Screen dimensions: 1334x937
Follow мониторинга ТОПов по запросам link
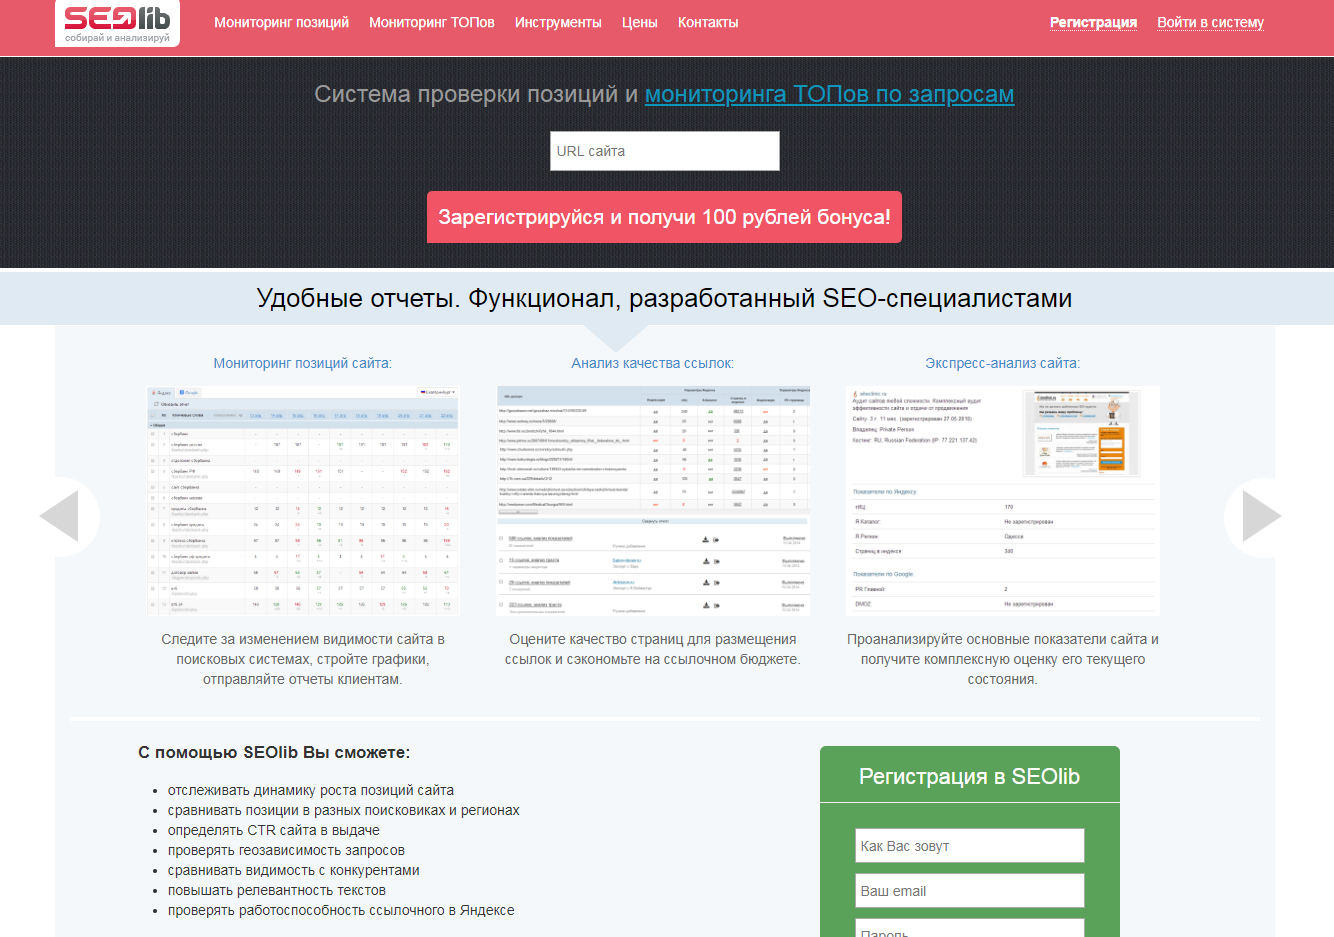tap(829, 94)
